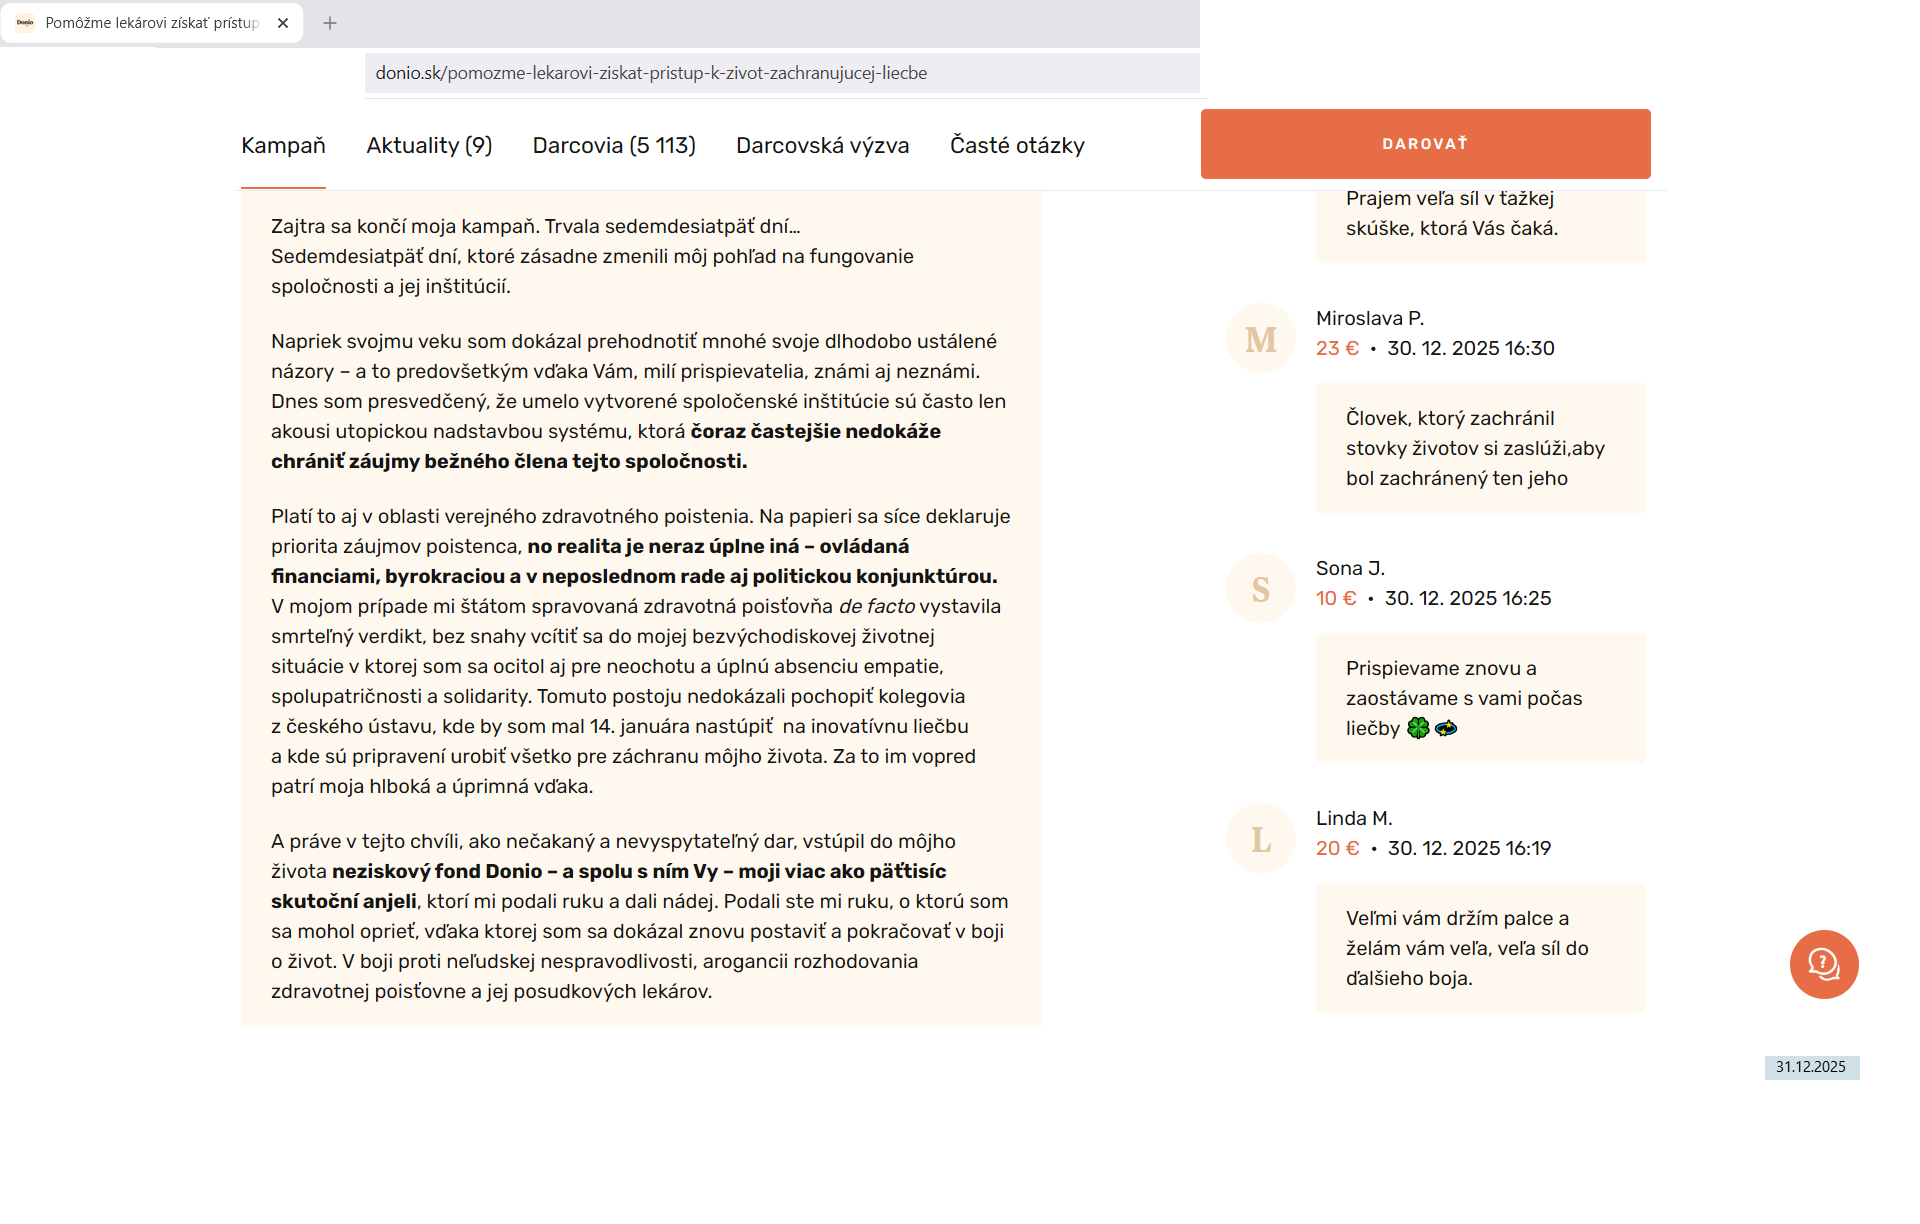The height and width of the screenshot is (1224, 1920).
Task: Click Linda M.'s comment box
Action: coord(1480,948)
